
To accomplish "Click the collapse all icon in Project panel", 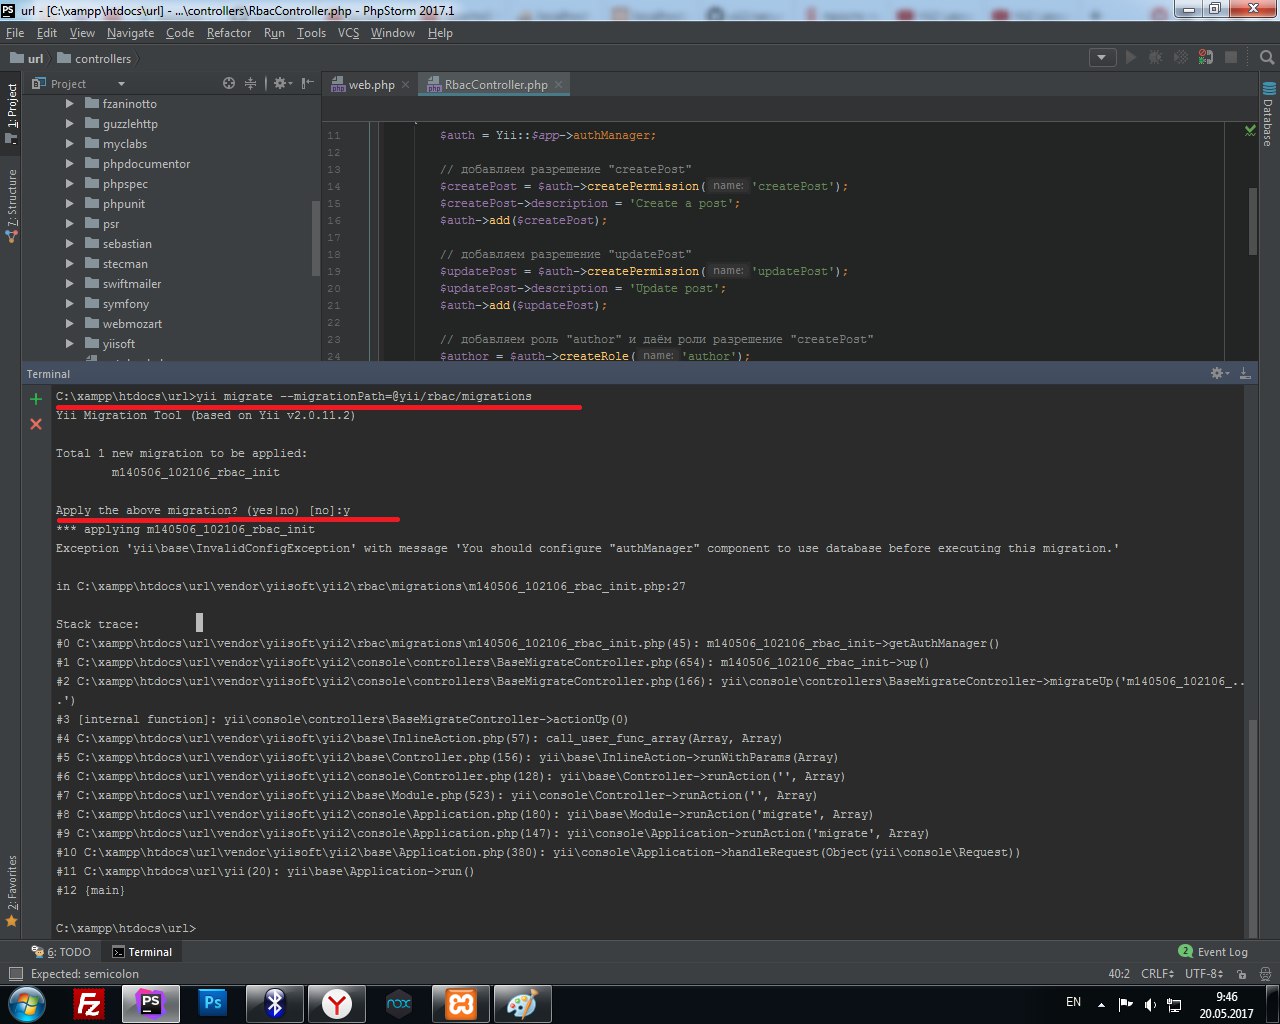I will pos(251,84).
